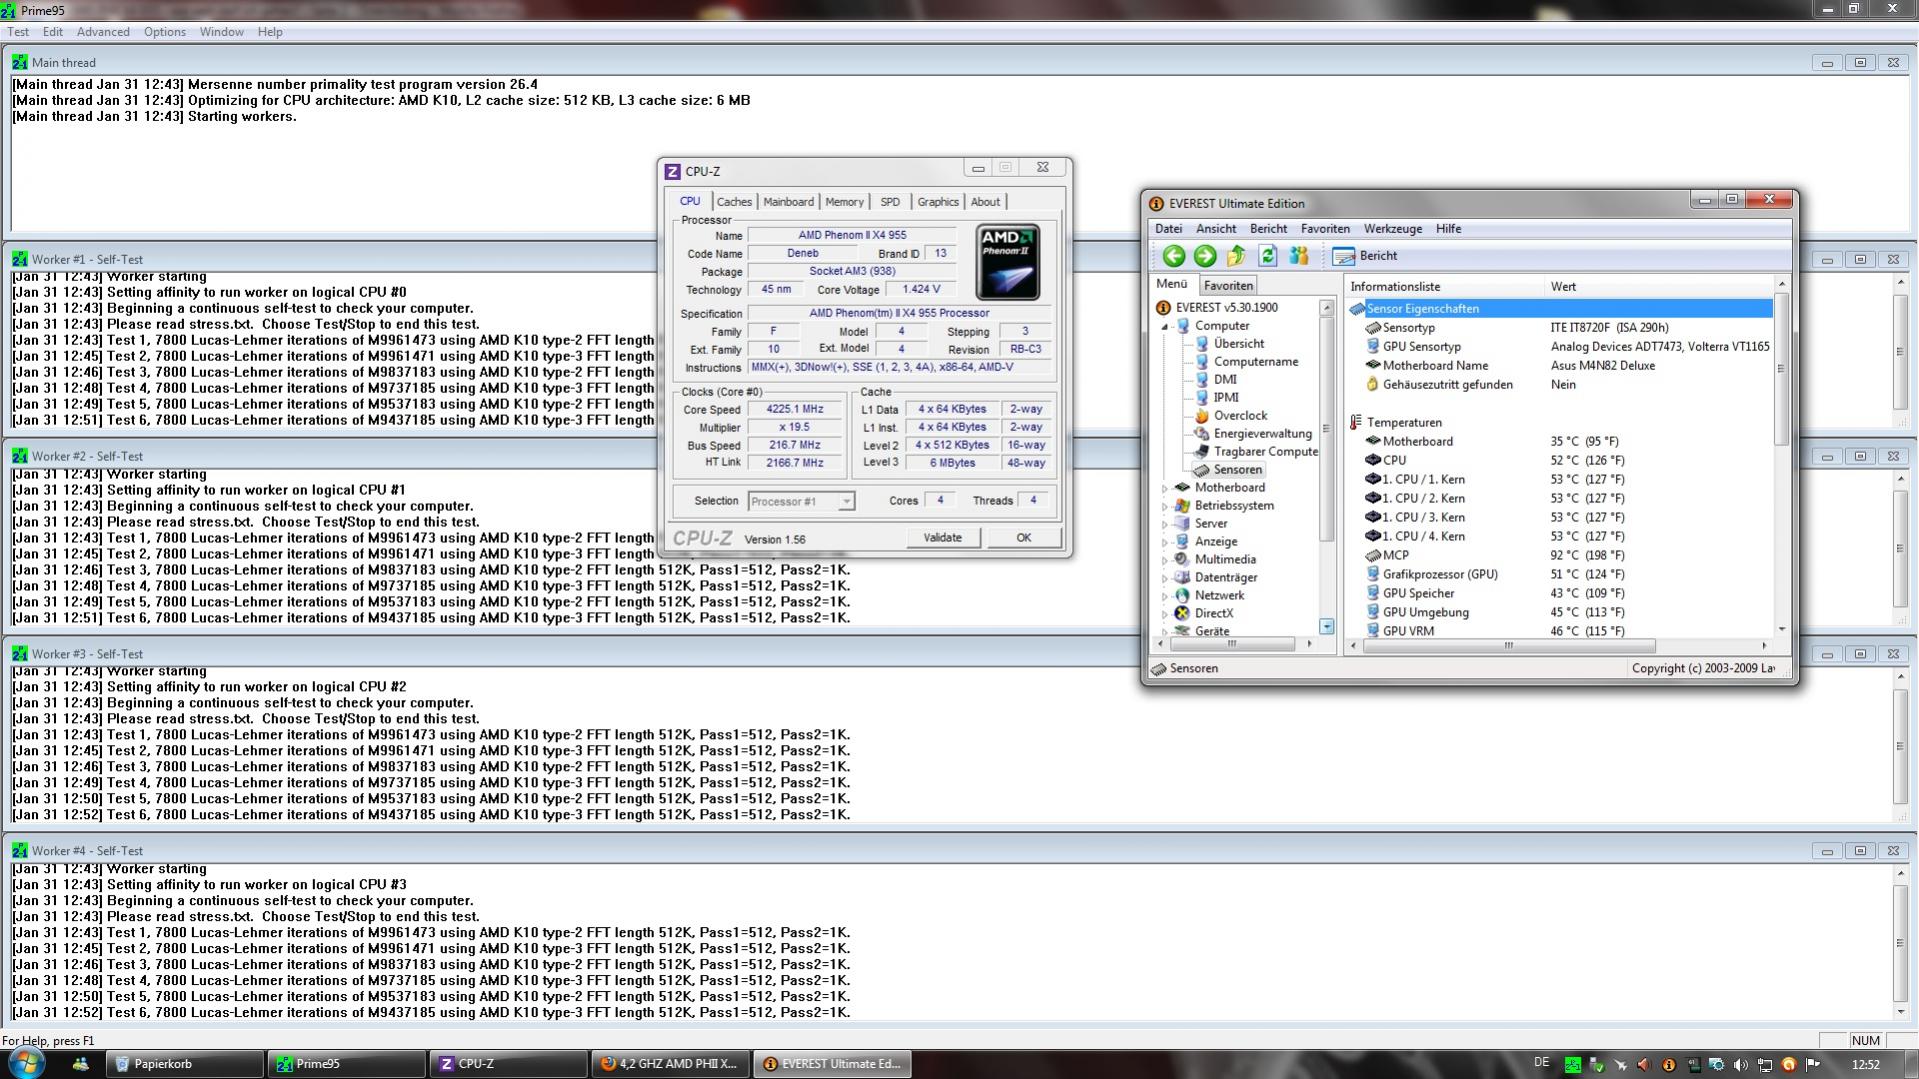This screenshot has height=1079, width=1919.
Task: Click the Action Center flag tray icon
Action: coord(1813,1065)
